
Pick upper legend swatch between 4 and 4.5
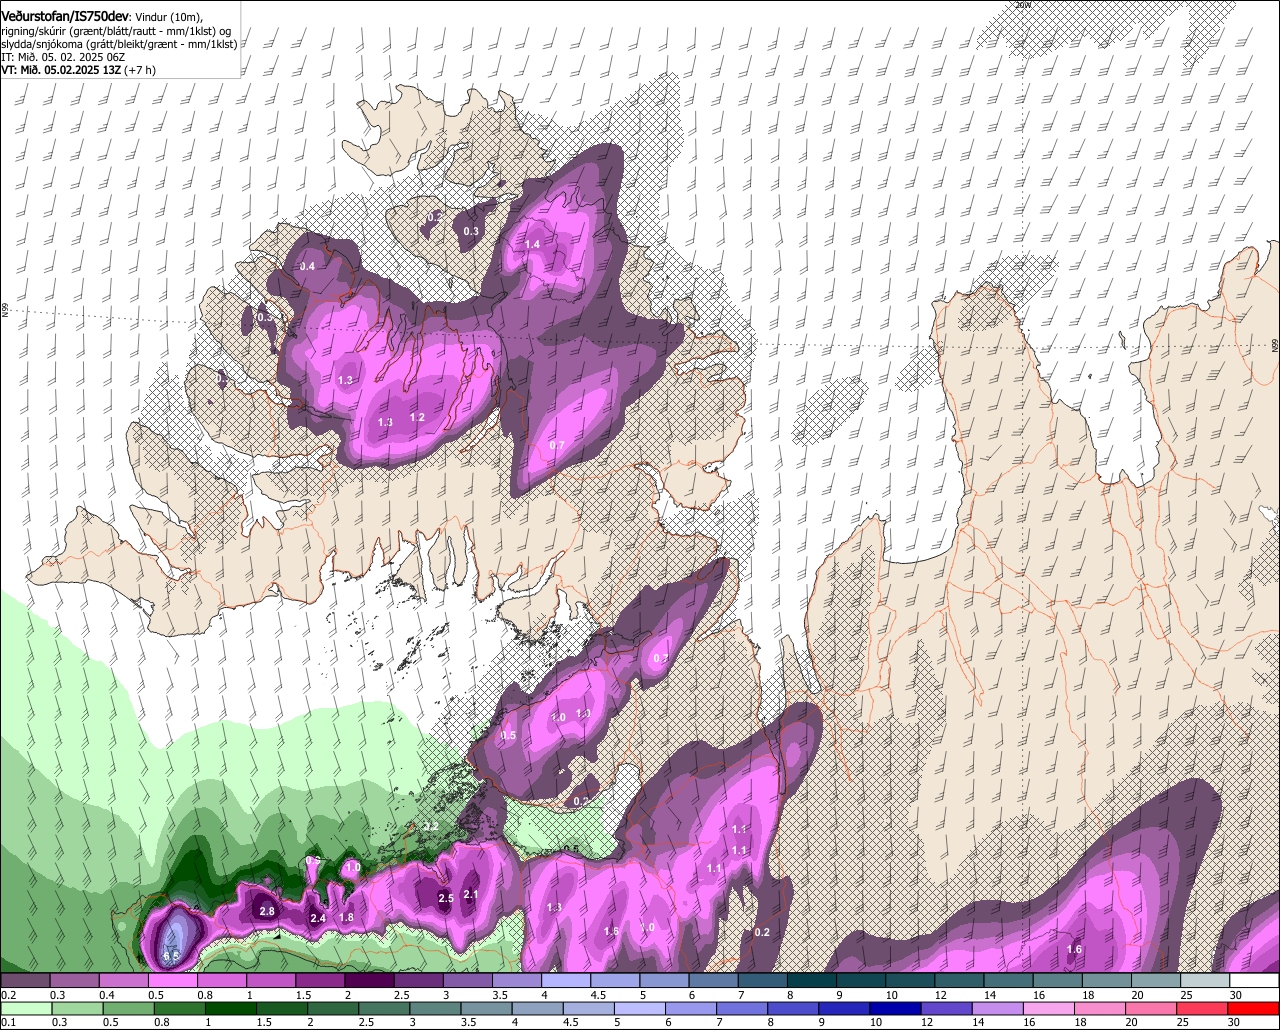pos(566,981)
